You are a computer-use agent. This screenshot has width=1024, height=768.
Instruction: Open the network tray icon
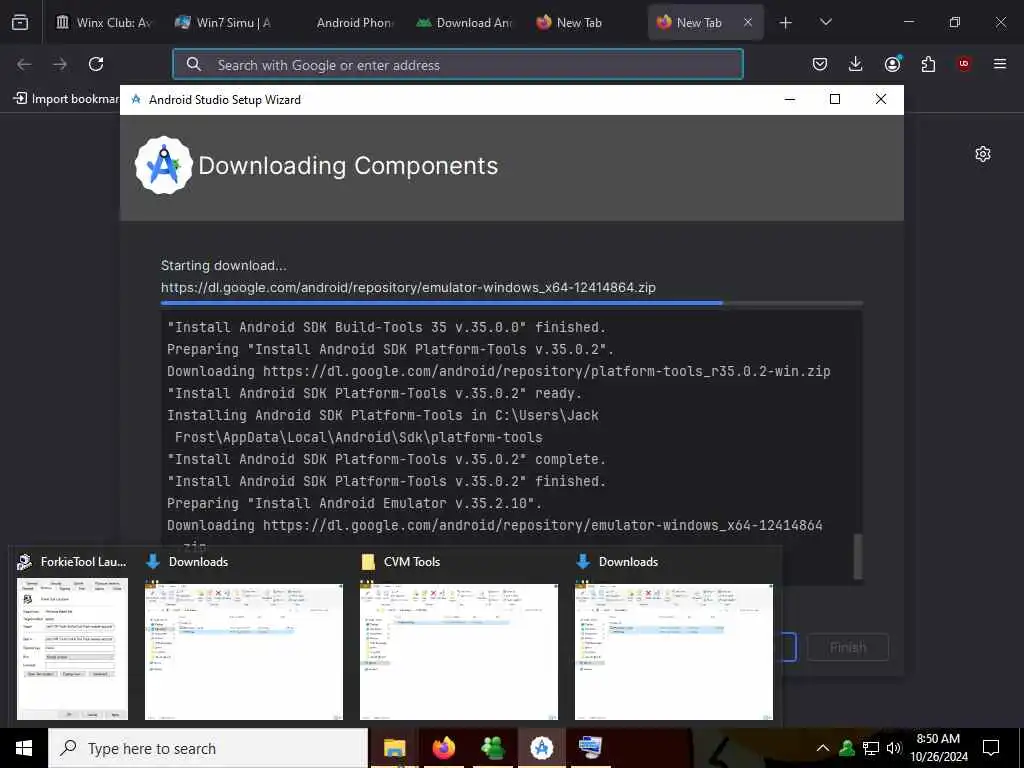tap(871, 748)
